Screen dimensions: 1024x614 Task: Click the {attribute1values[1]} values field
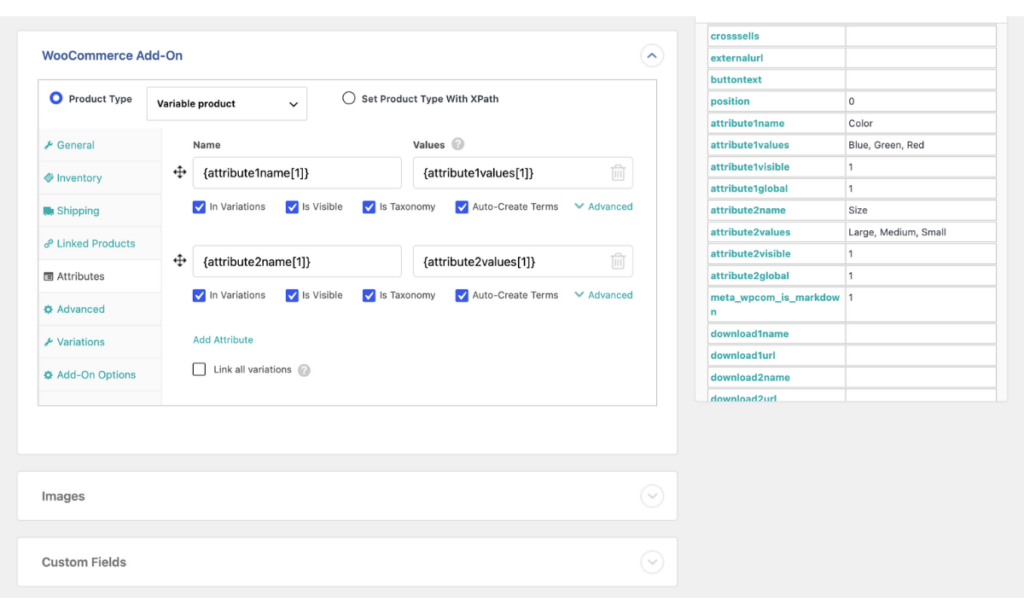522,172
